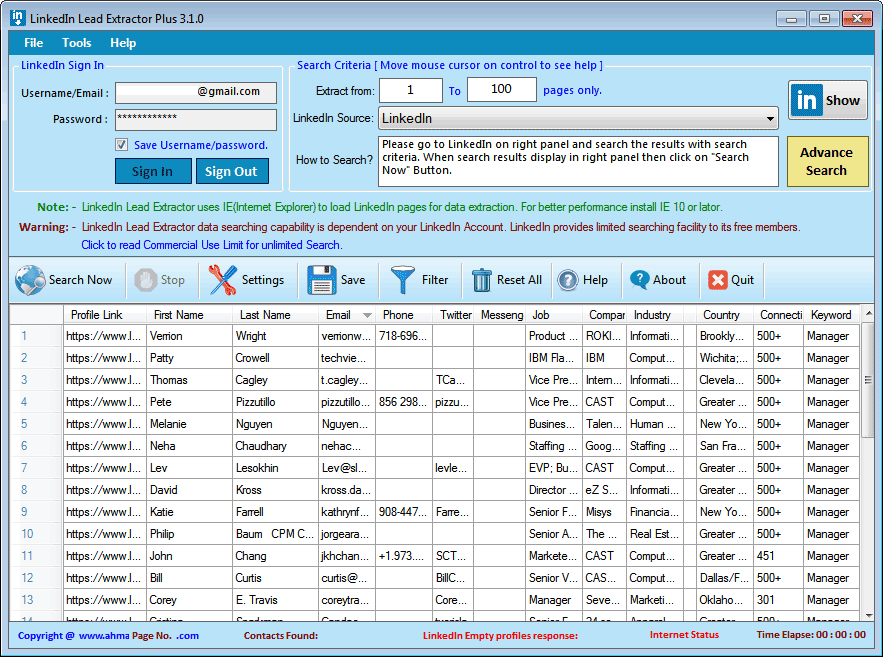This screenshot has height=657, width=883.
Task: Click the Username/Email input field
Action: (196, 92)
